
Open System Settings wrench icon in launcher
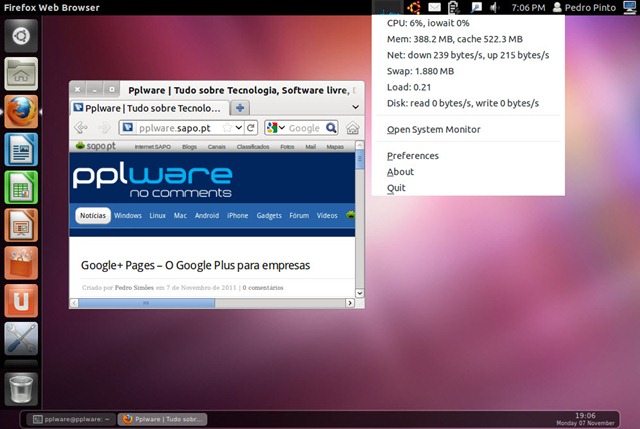[21, 339]
